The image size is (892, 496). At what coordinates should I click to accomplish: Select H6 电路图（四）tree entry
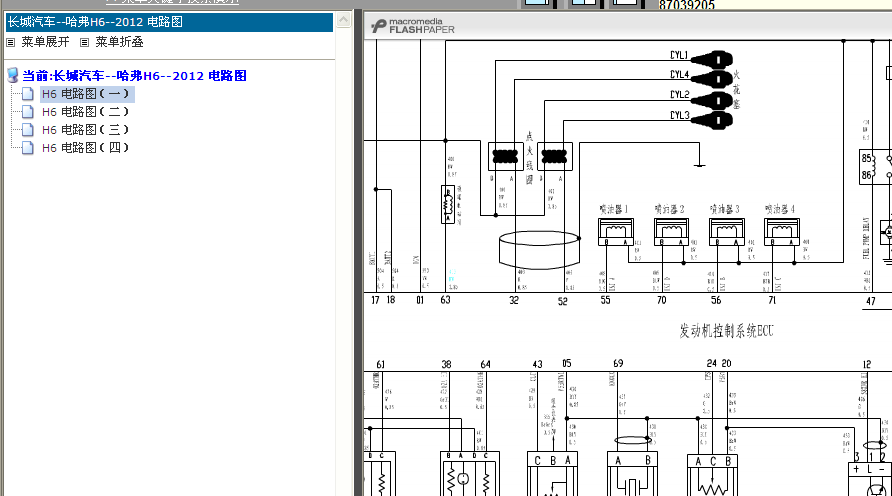pos(85,148)
